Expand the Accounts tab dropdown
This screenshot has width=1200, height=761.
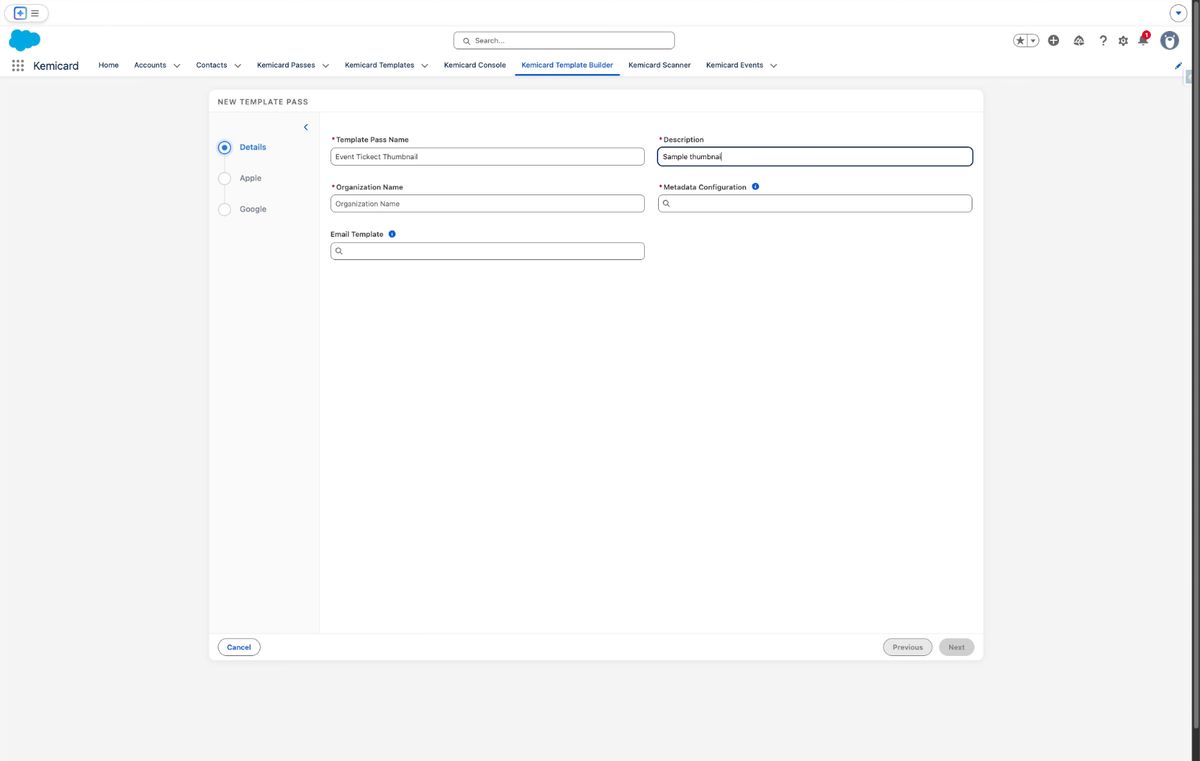coord(177,66)
